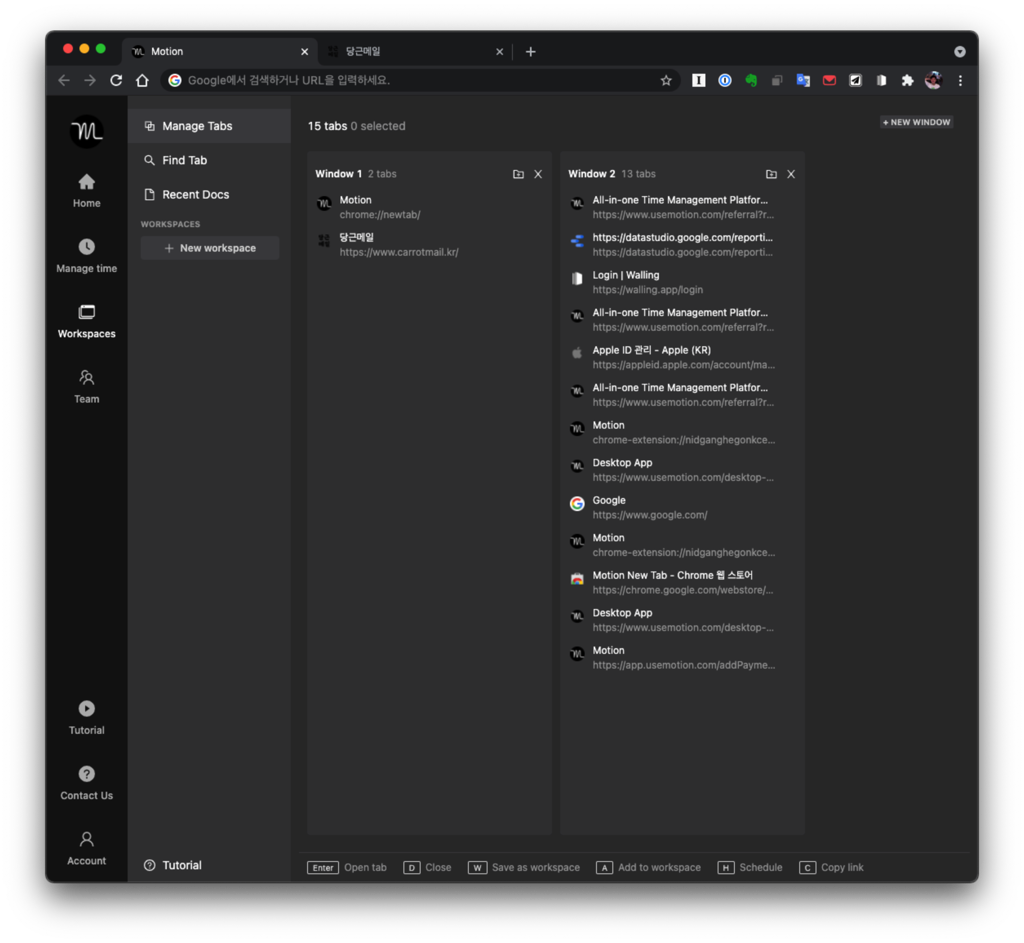This screenshot has height=943, width=1024.
Task: Open Chrome three-dot menu
Action: [960, 80]
